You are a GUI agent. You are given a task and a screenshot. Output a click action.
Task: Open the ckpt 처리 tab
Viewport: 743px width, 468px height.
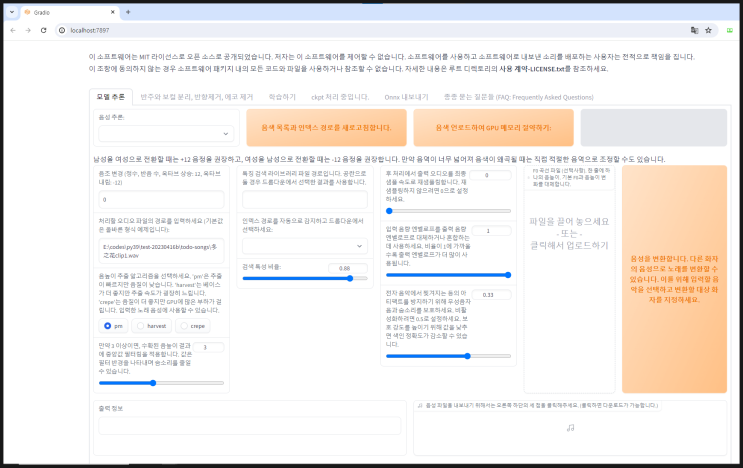click(340, 97)
